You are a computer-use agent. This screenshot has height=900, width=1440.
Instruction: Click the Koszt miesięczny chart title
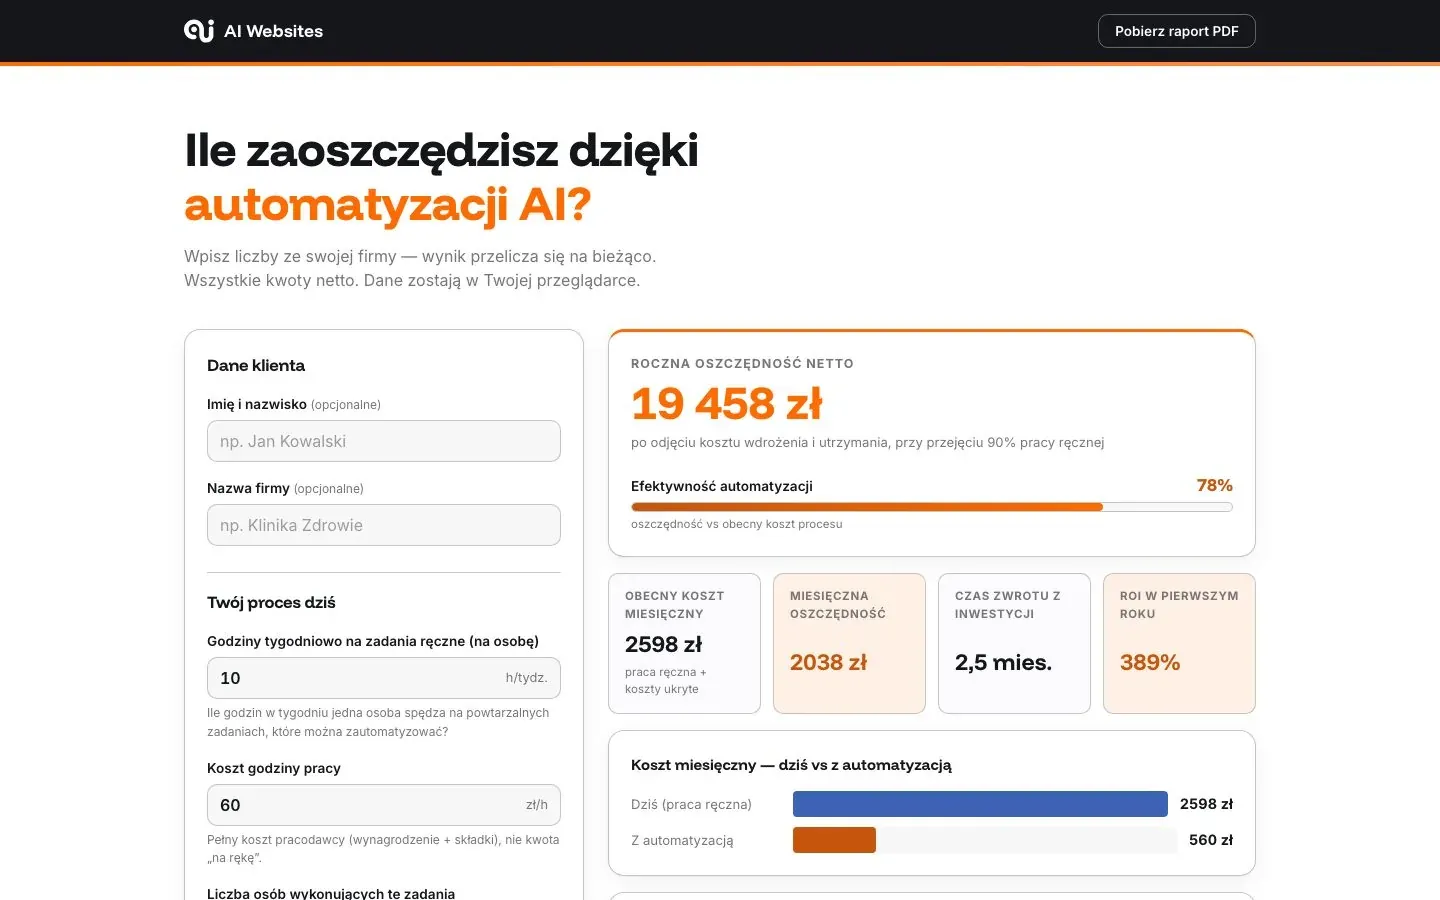pos(791,765)
